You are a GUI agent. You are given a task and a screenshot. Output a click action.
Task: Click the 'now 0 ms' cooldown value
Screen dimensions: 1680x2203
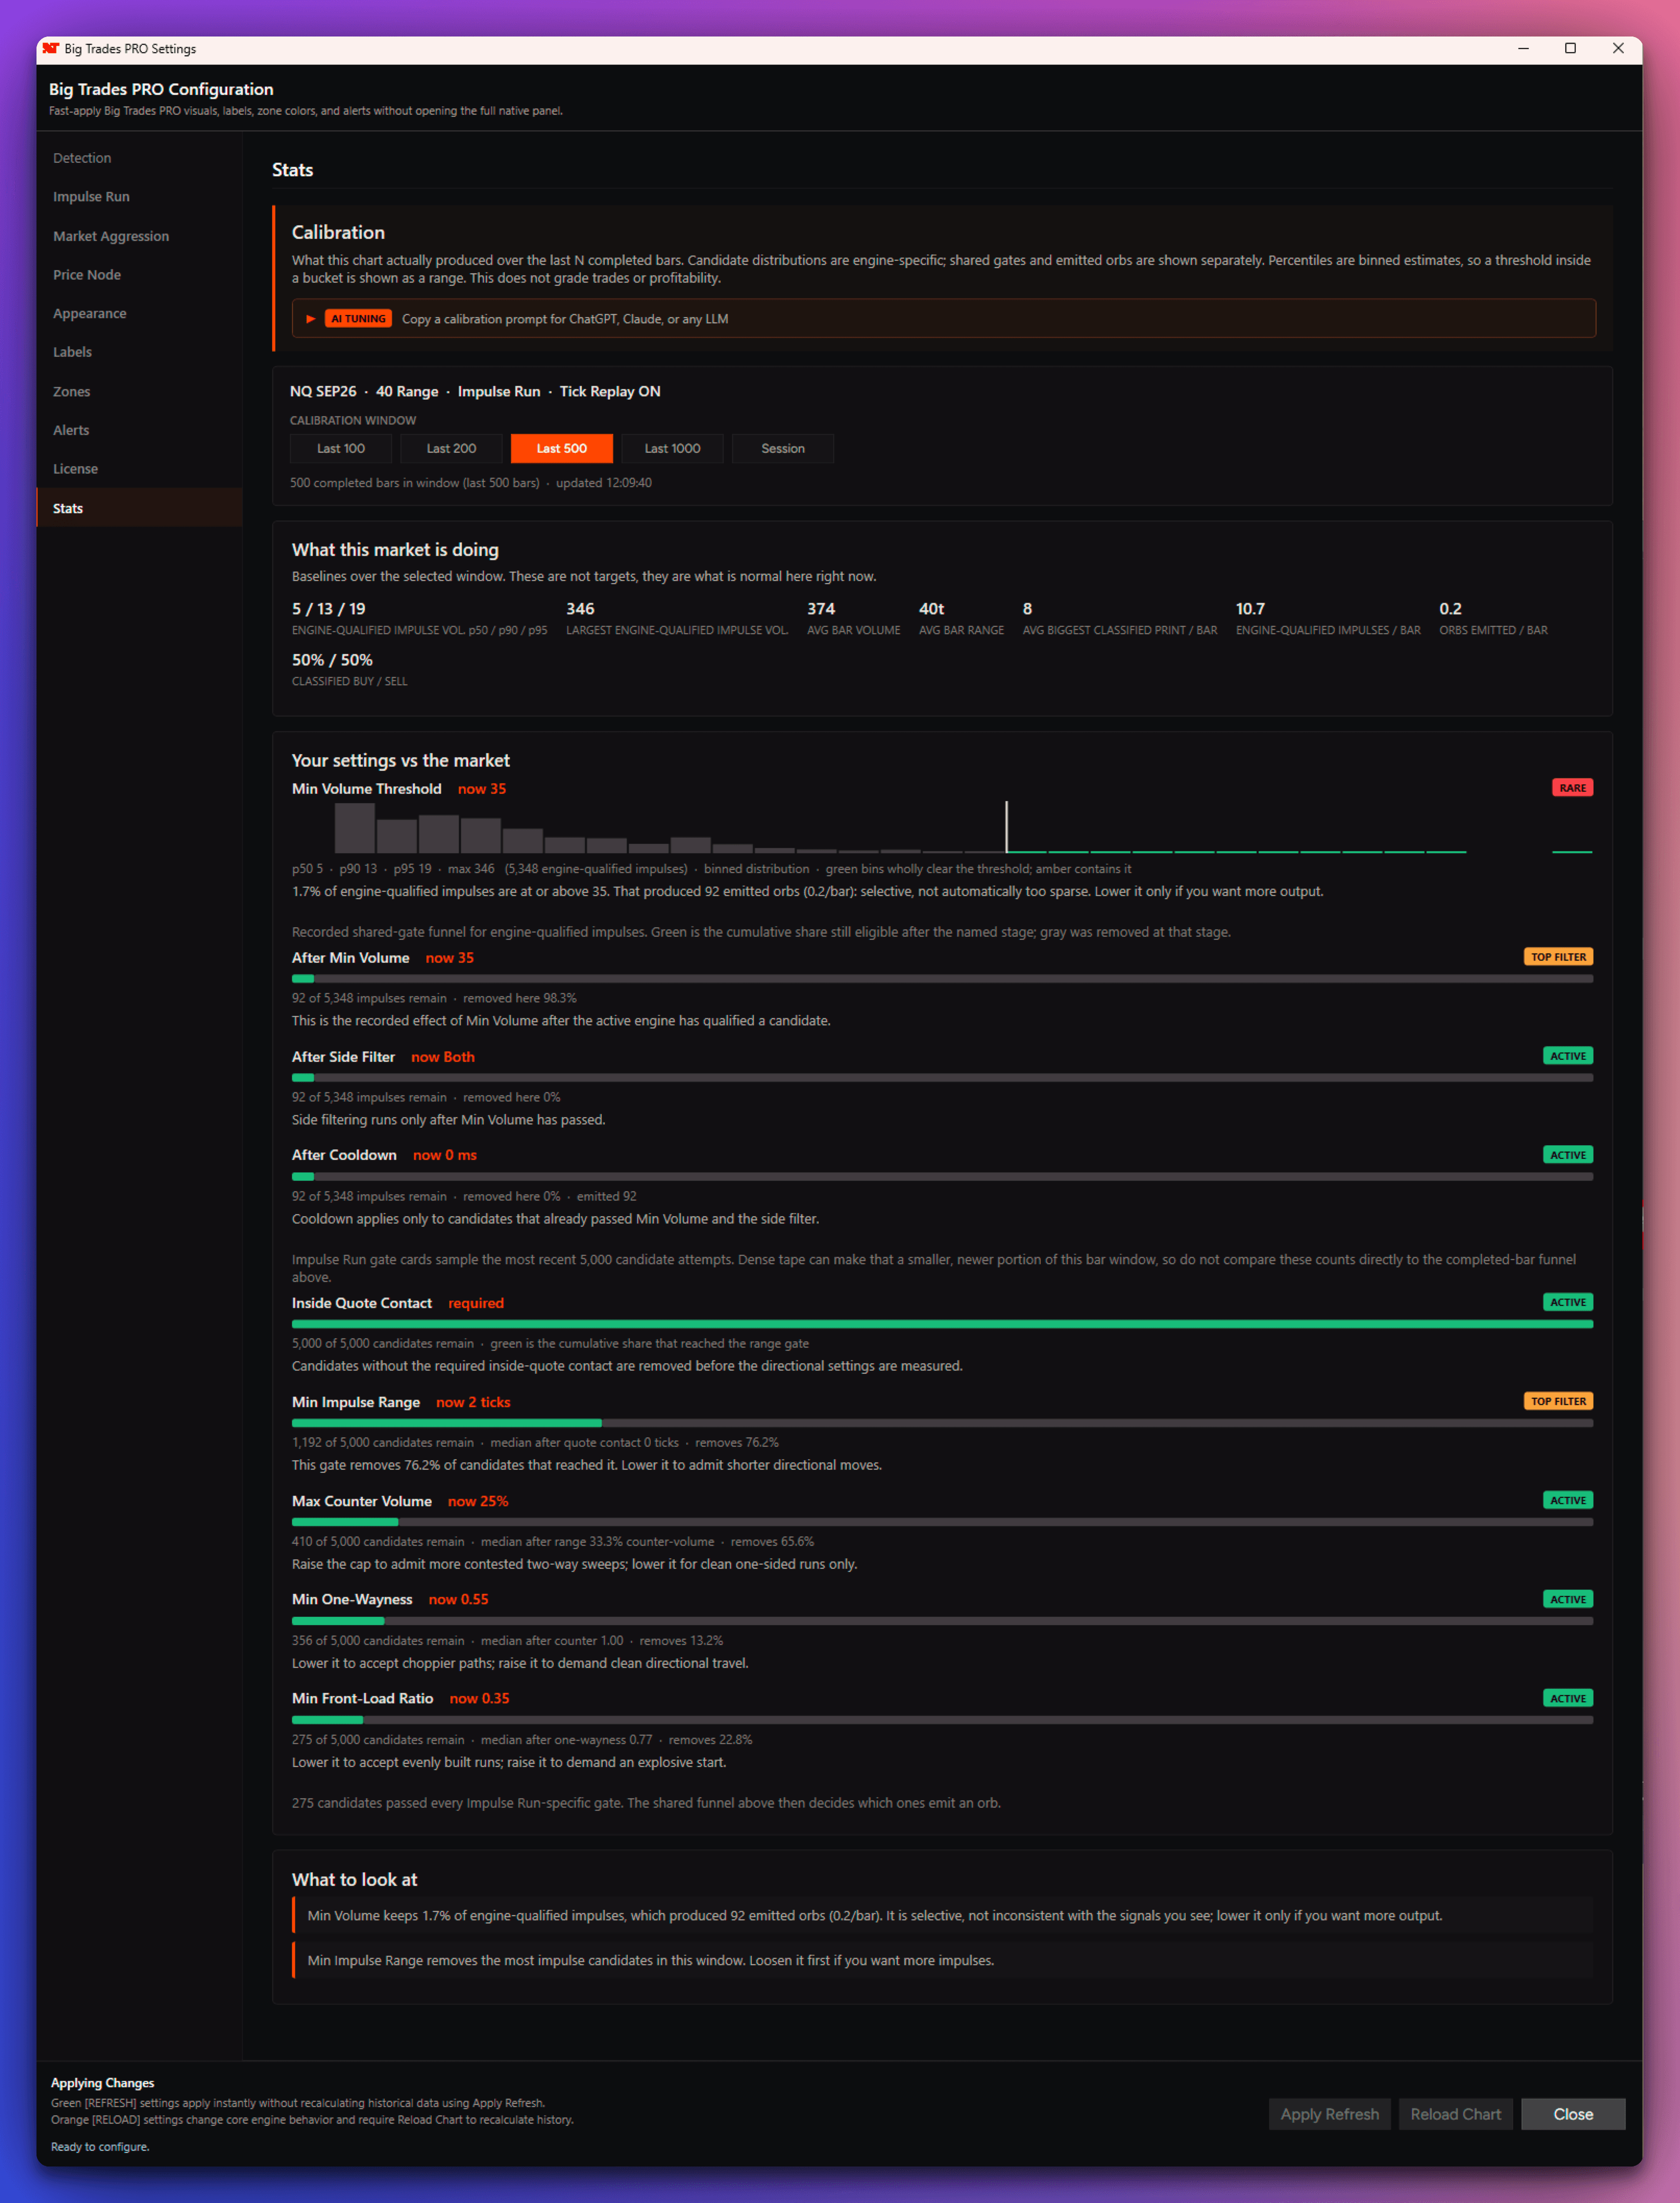pos(445,1155)
